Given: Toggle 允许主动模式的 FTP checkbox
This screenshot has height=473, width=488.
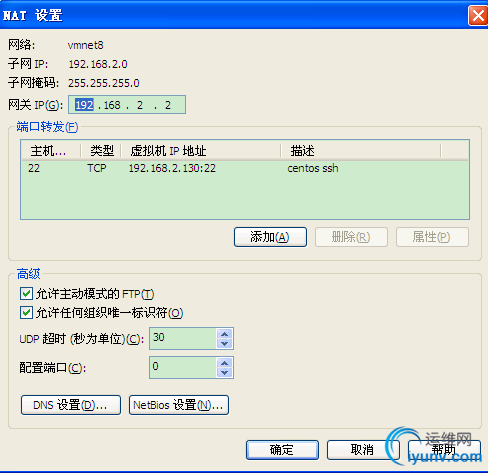Looking at the screenshot, I should 26,294.
